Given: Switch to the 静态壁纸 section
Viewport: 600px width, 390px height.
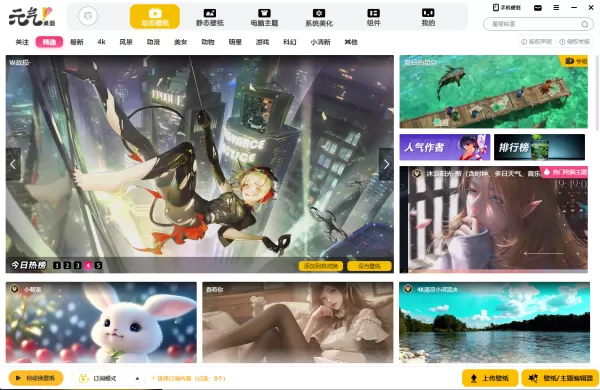Looking at the screenshot, I should coord(210,17).
